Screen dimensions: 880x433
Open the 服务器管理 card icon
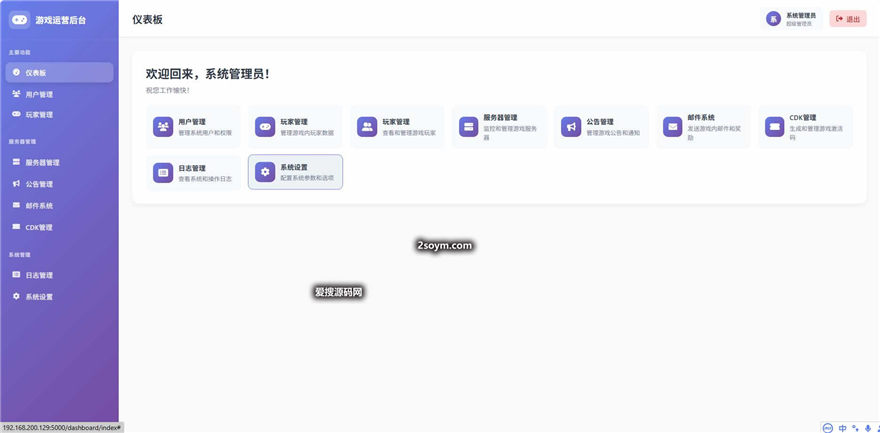[469, 127]
